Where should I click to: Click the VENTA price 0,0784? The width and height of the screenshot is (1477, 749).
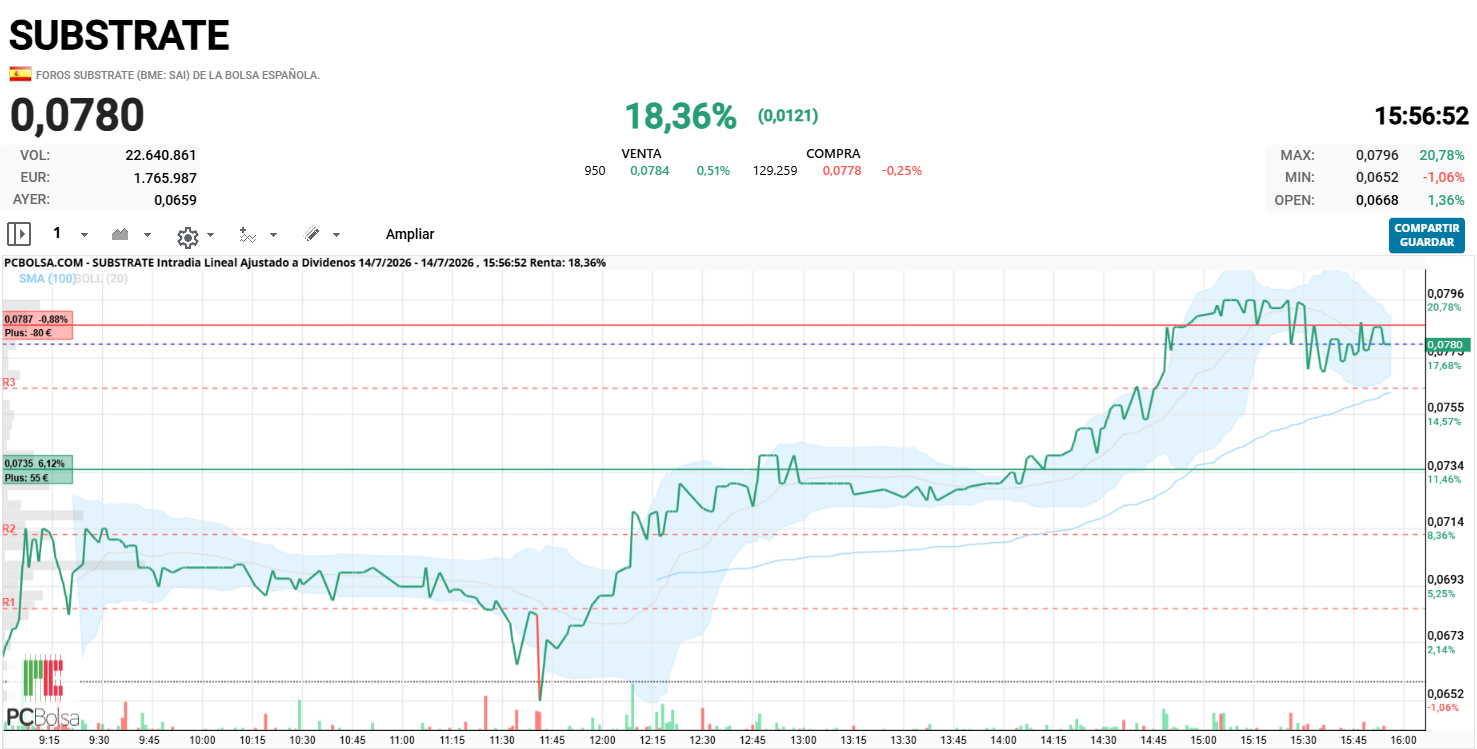[x=650, y=171]
